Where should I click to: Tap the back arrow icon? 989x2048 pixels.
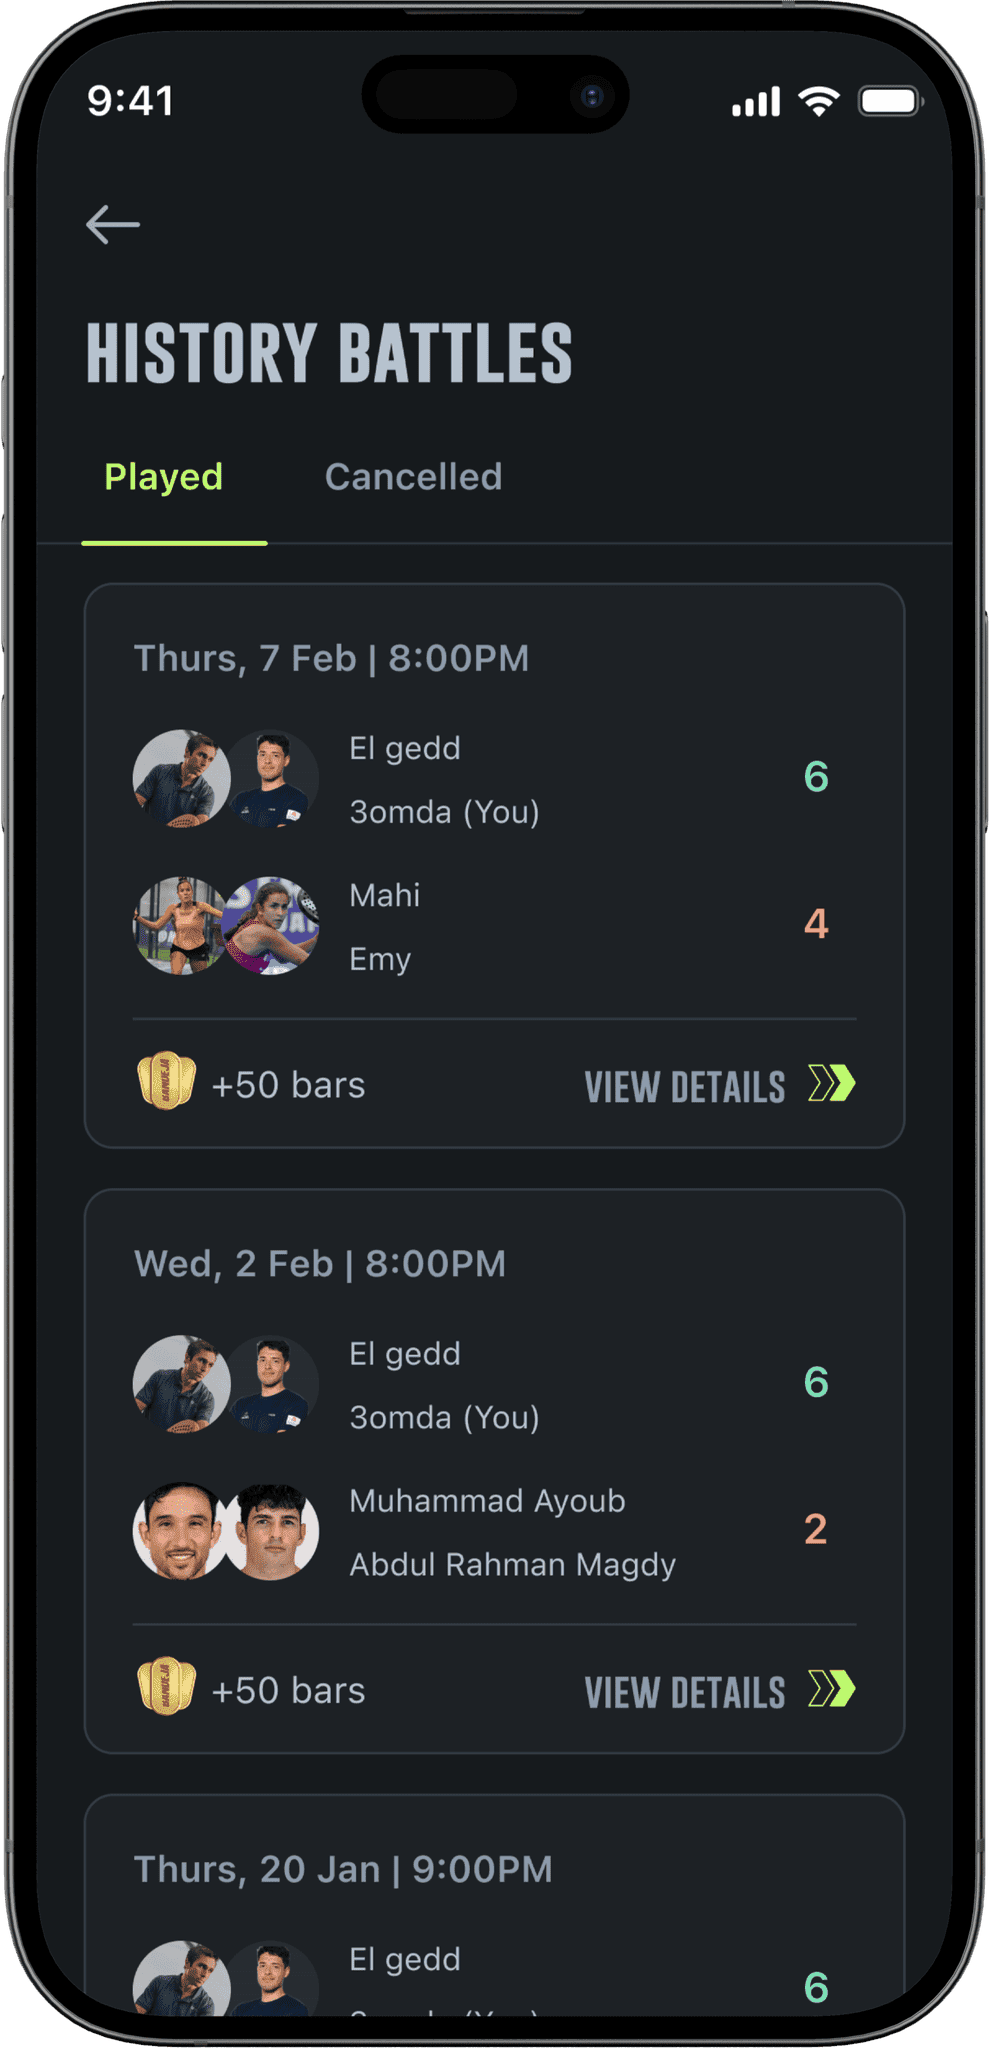coord(112,225)
